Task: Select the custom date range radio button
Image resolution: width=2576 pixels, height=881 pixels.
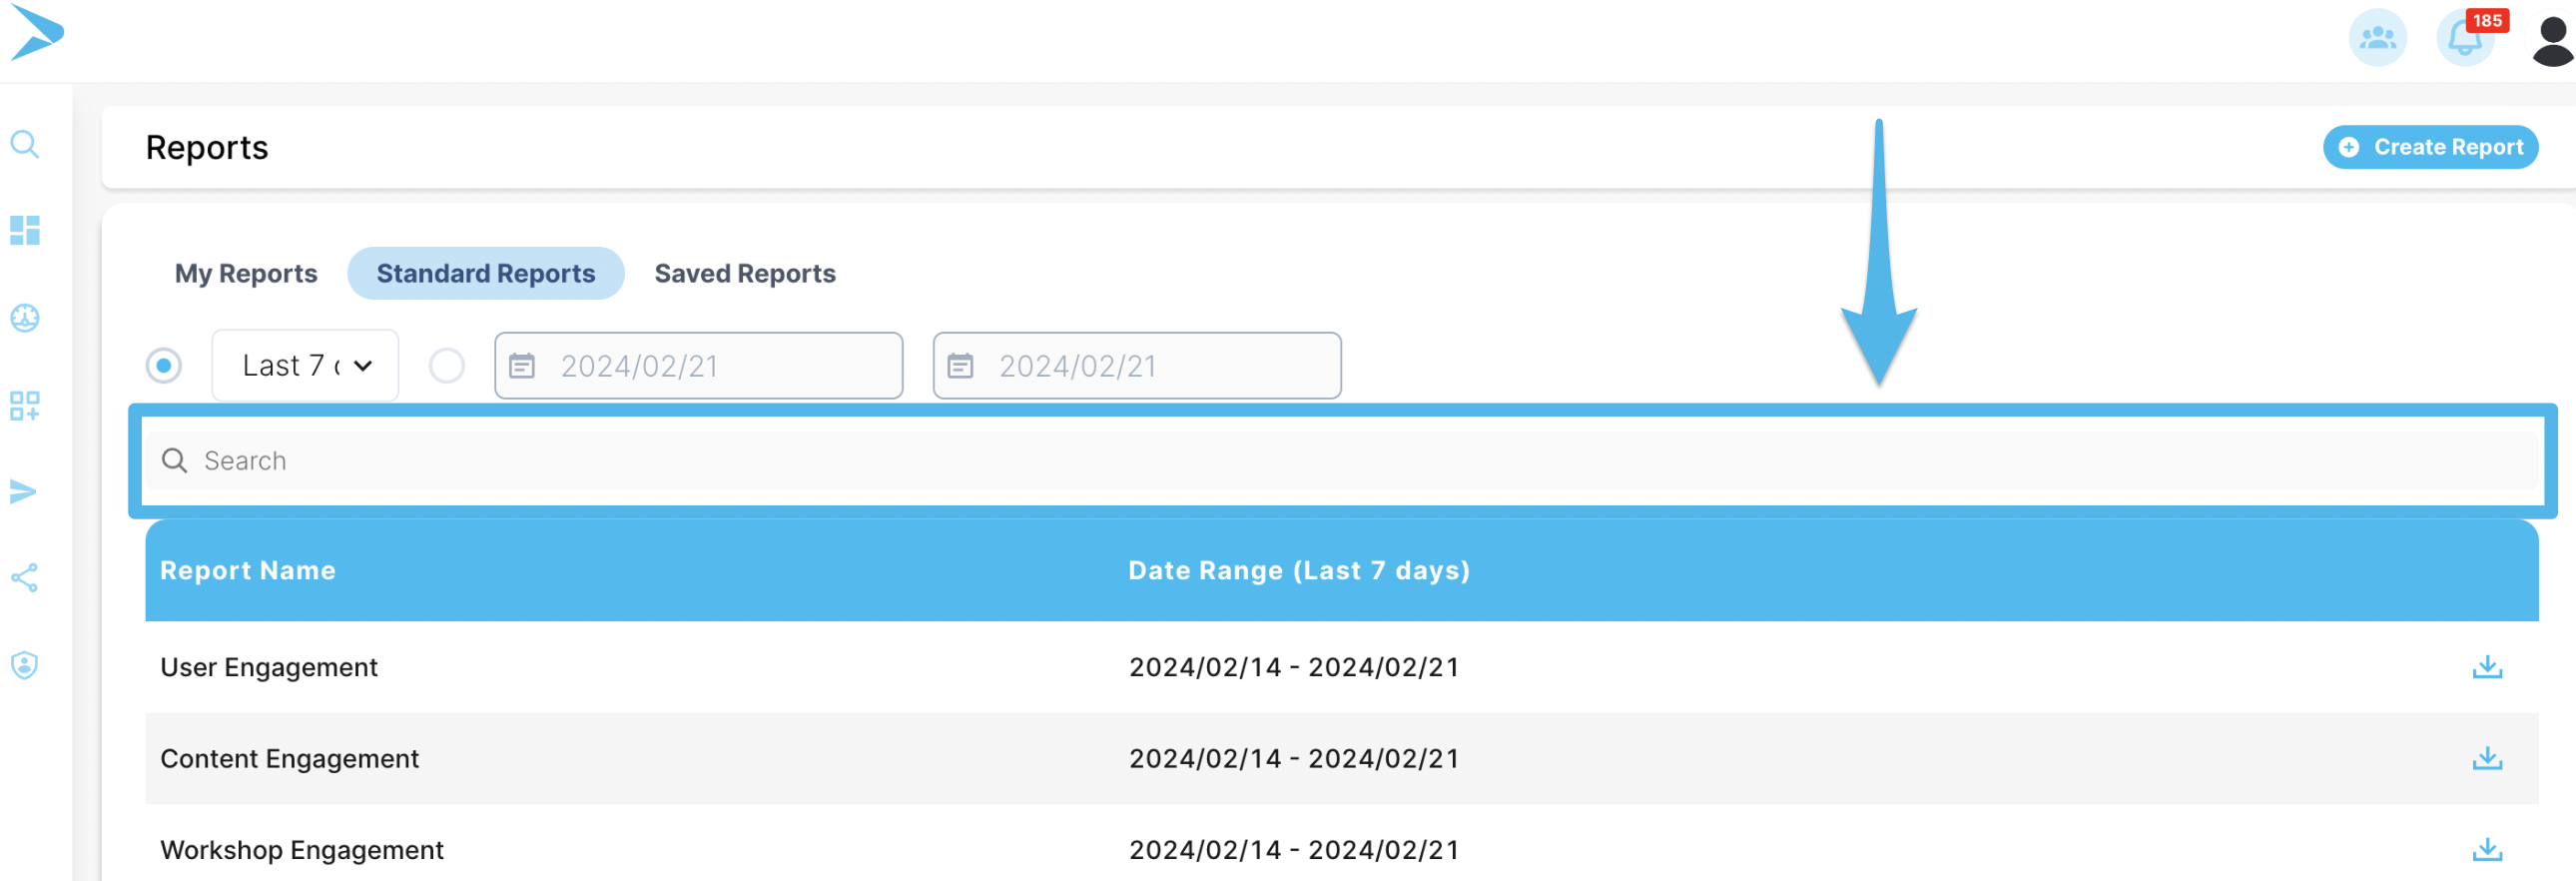Action: pyautogui.click(x=447, y=366)
